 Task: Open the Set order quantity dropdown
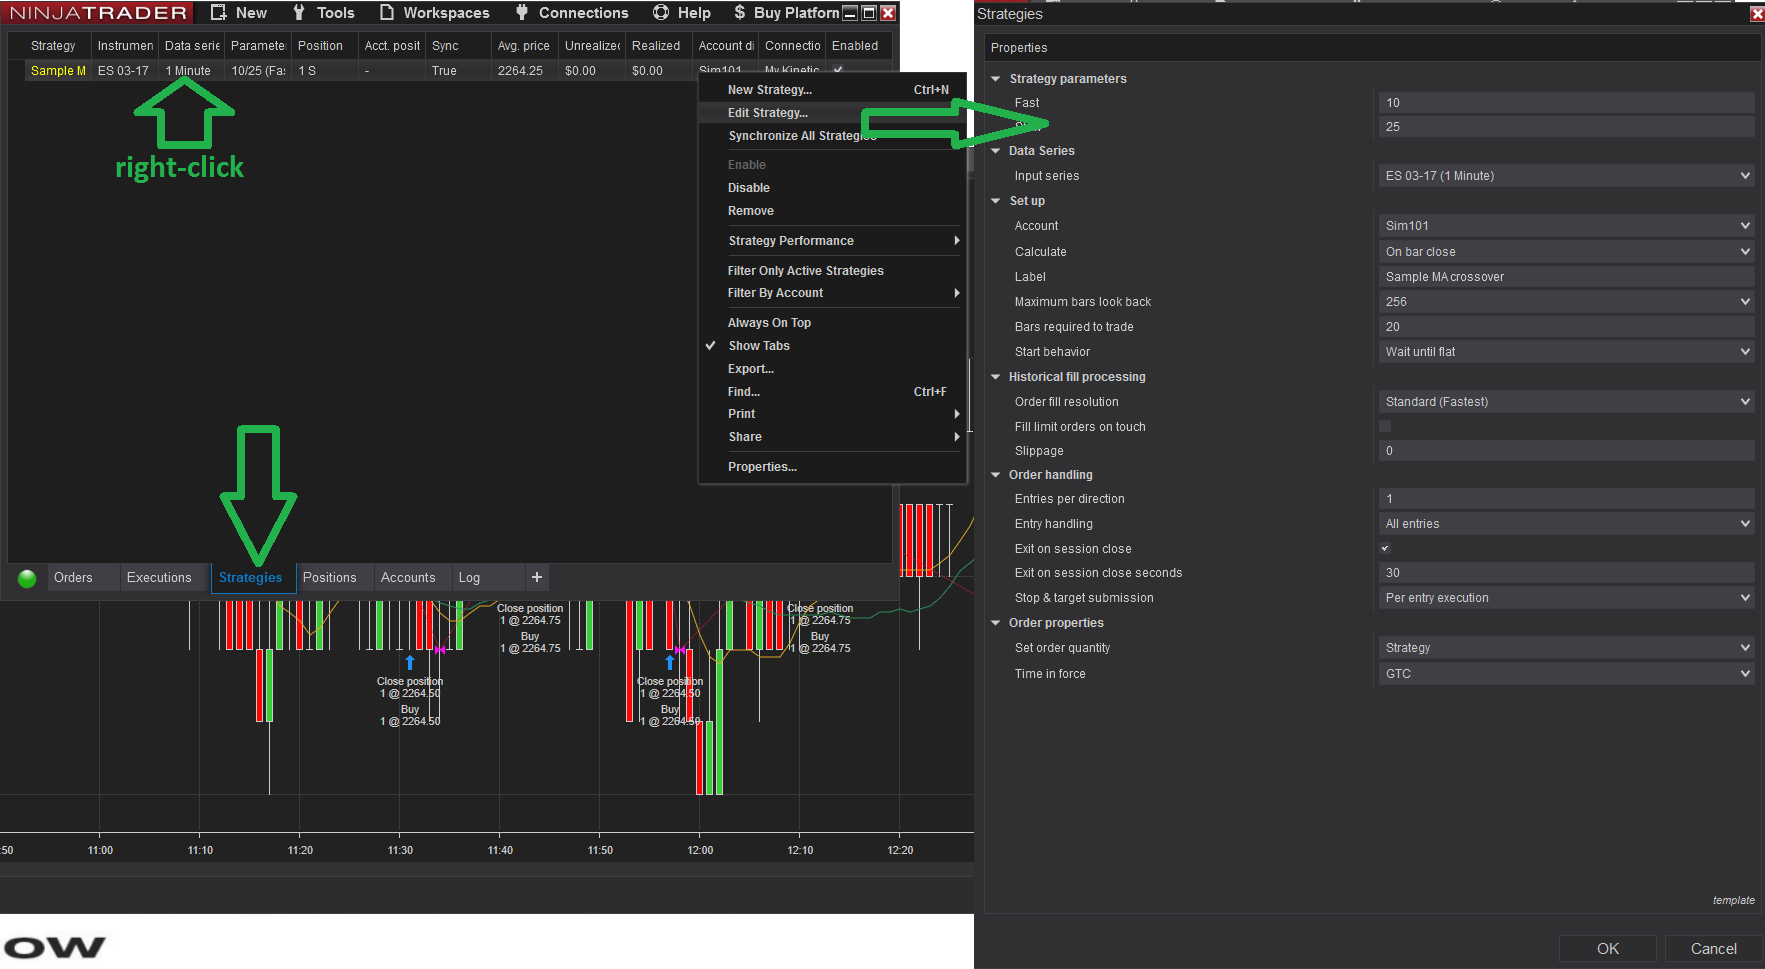pos(1566,648)
